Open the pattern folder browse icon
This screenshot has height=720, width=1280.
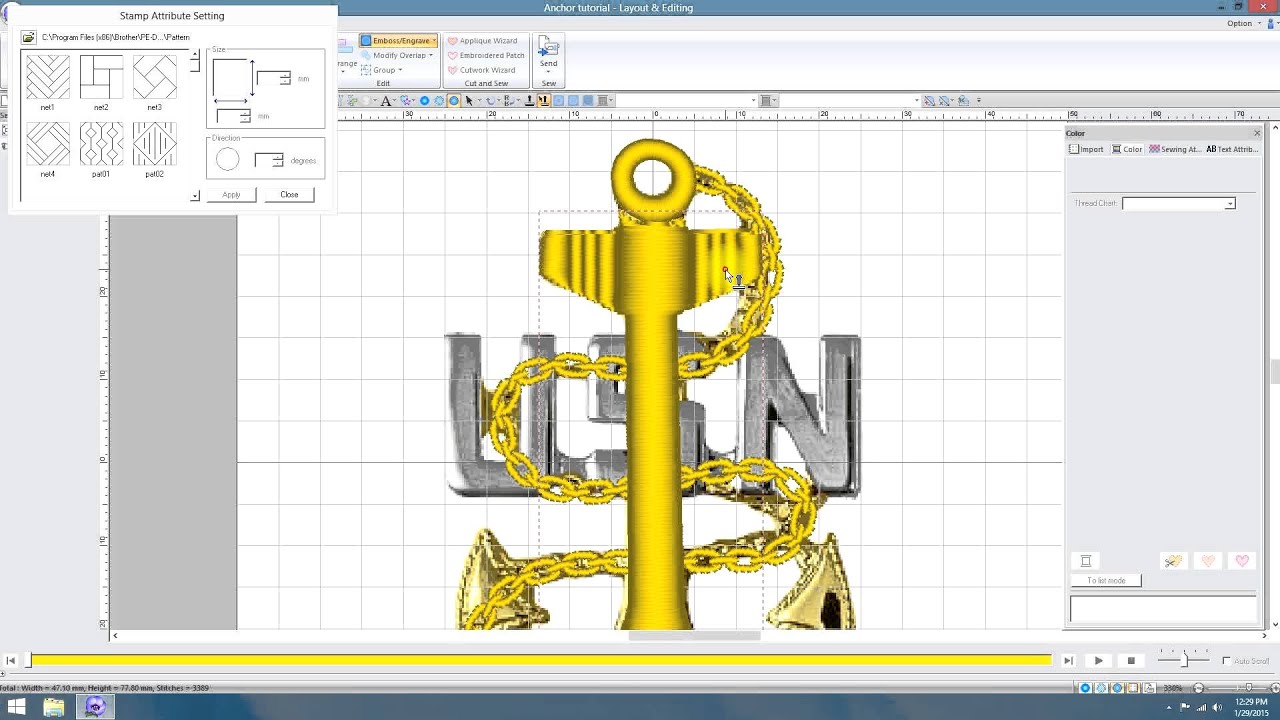[x=28, y=37]
